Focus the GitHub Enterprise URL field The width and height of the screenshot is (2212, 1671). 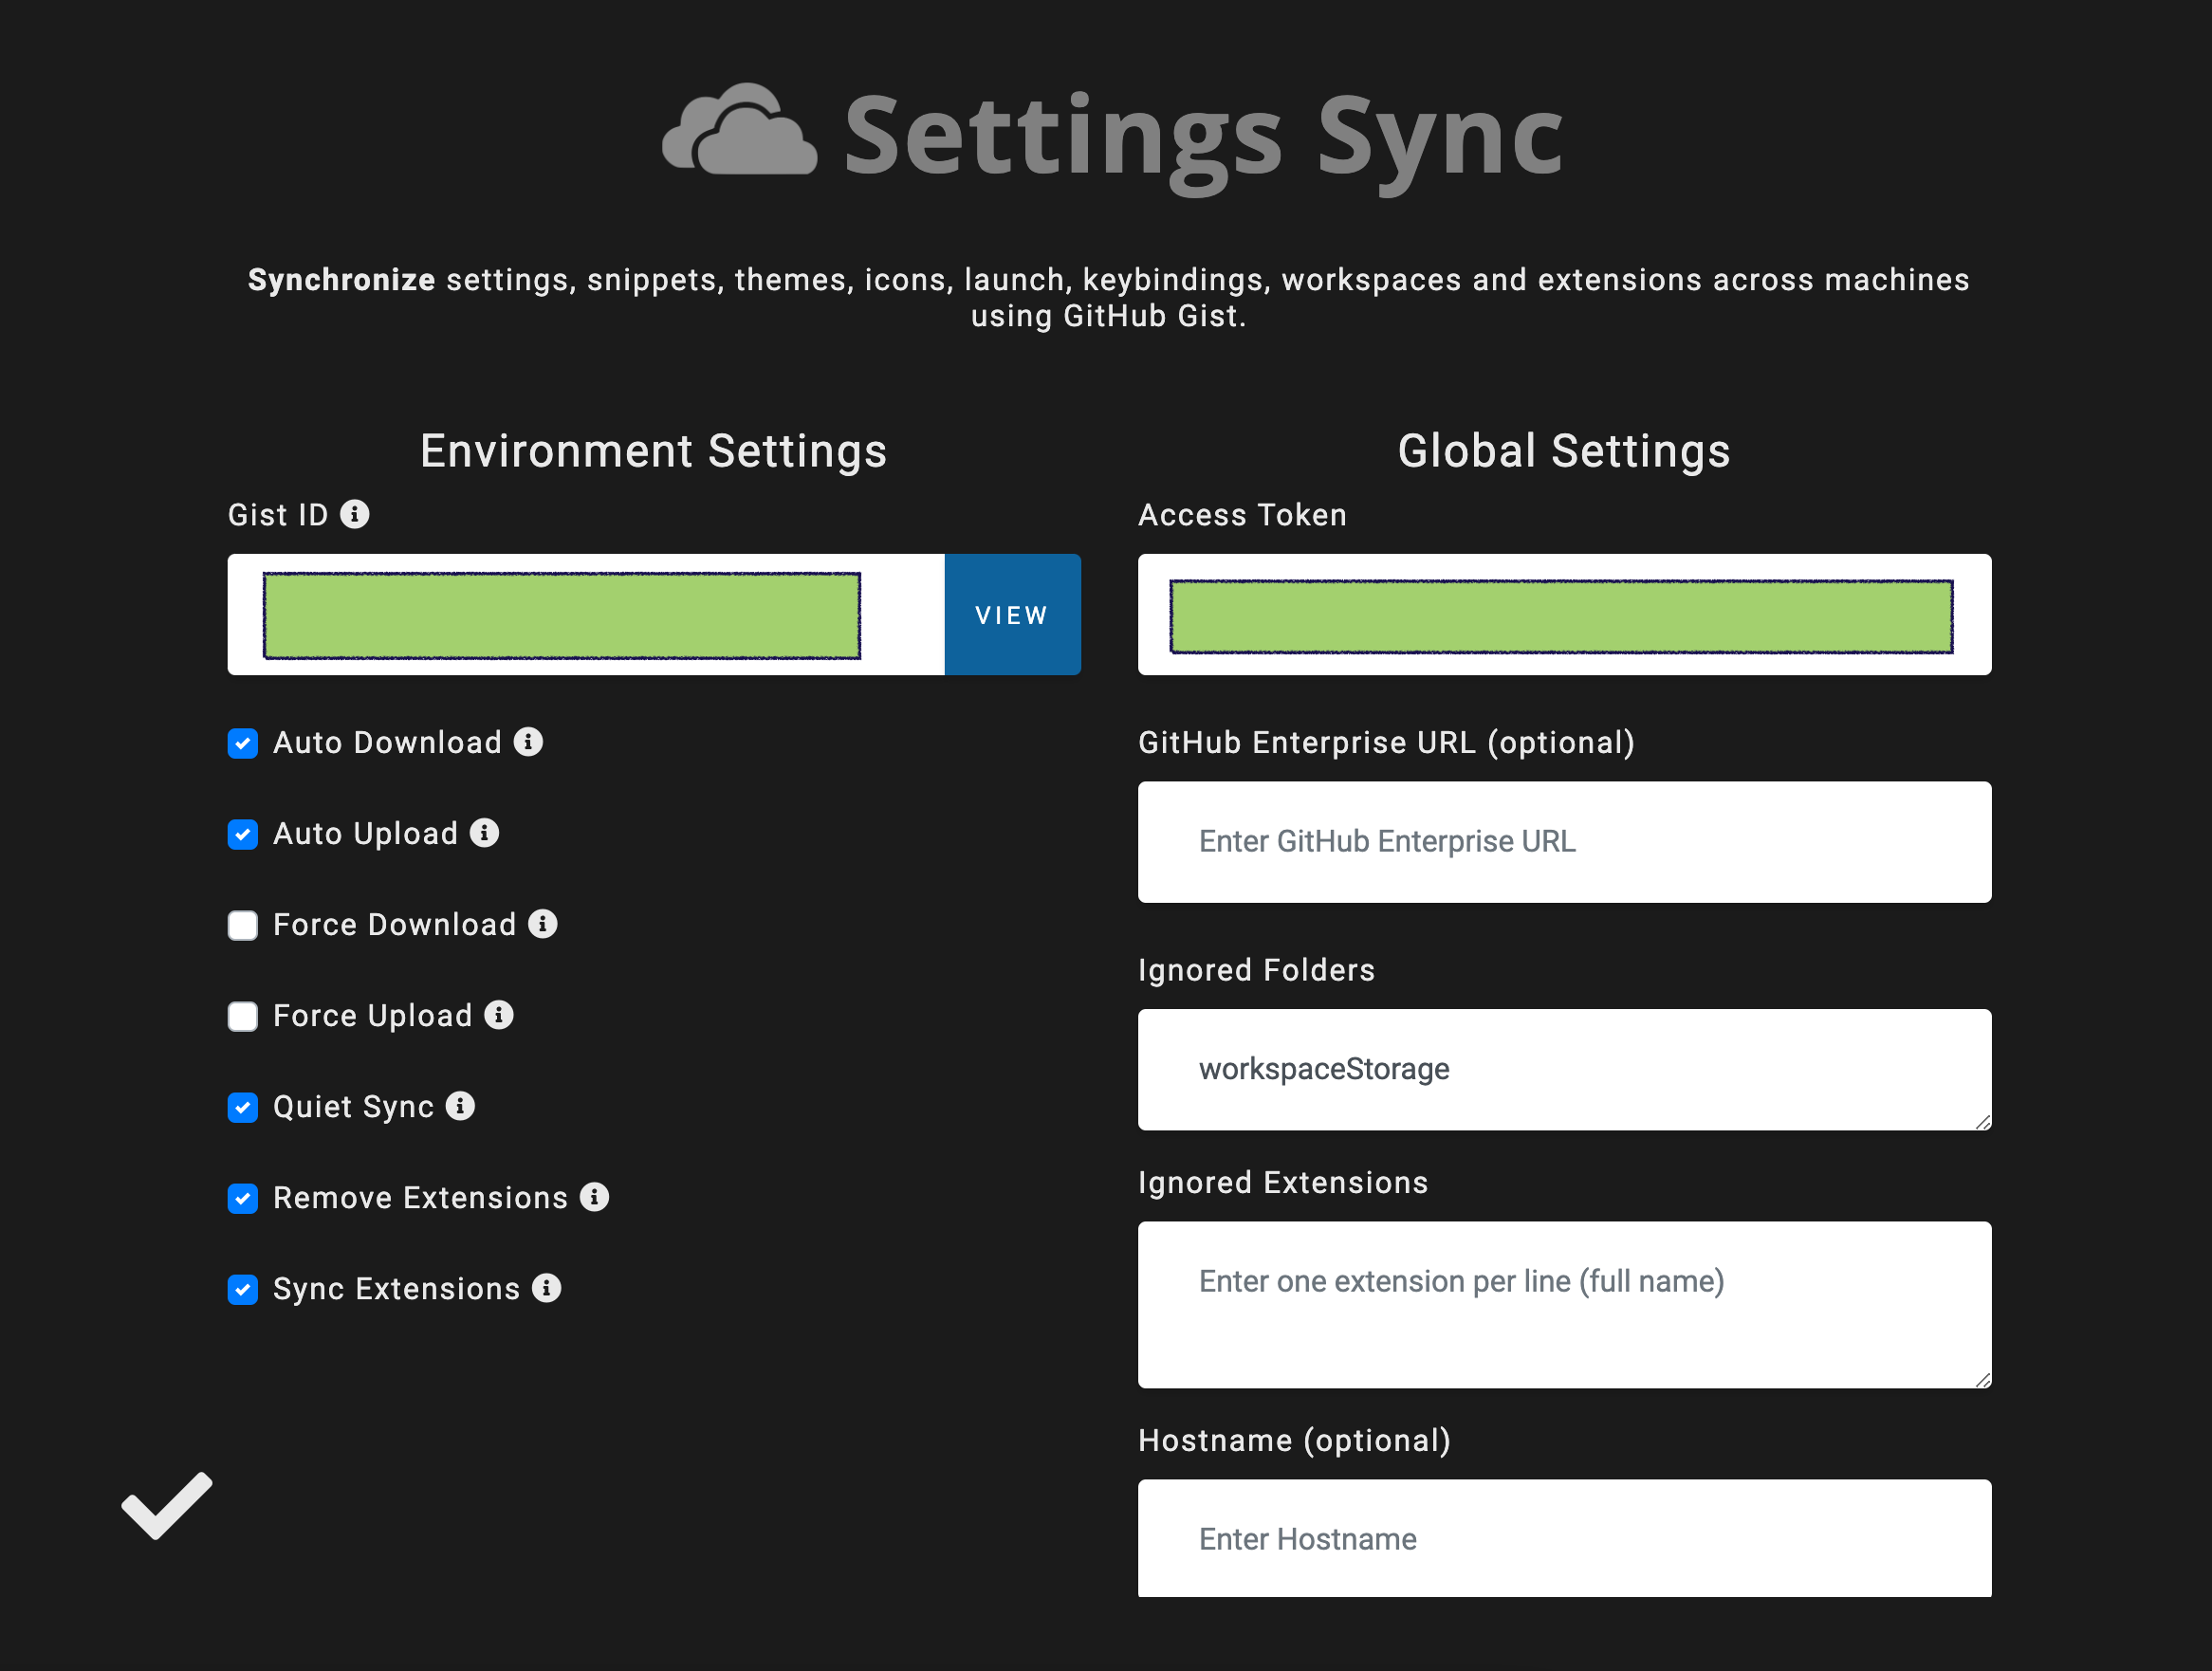point(1564,842)
